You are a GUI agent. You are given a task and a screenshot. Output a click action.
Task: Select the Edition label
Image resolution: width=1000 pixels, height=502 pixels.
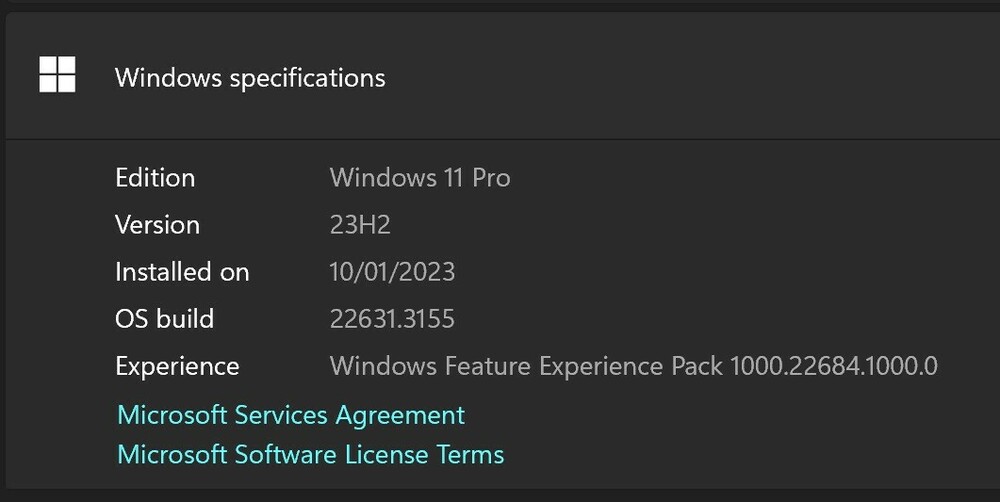155,178
